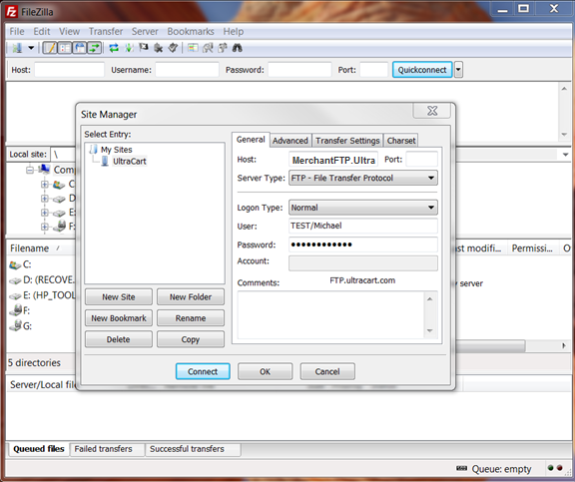Open the Transfer menu
Screen dimensions: 575x482
pyautogui.click(x=106, y=32)
